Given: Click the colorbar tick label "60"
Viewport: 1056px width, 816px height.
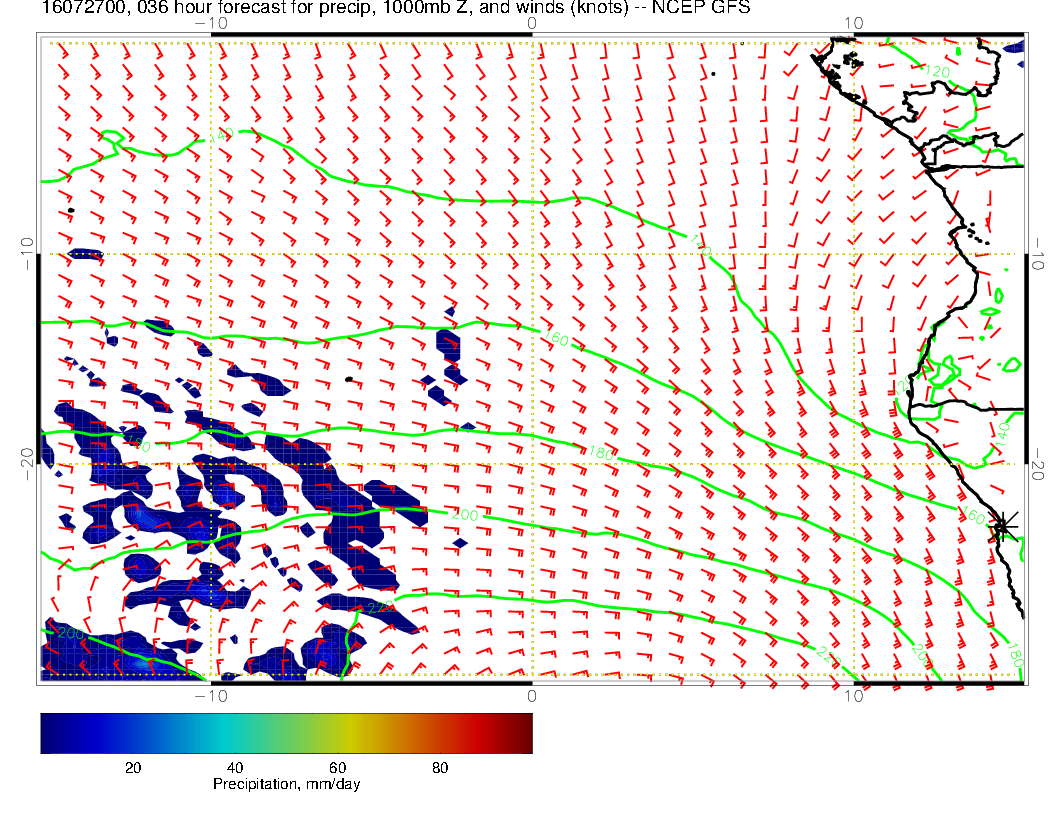Looking at the screenshot, I should click(x=337, y=768).
